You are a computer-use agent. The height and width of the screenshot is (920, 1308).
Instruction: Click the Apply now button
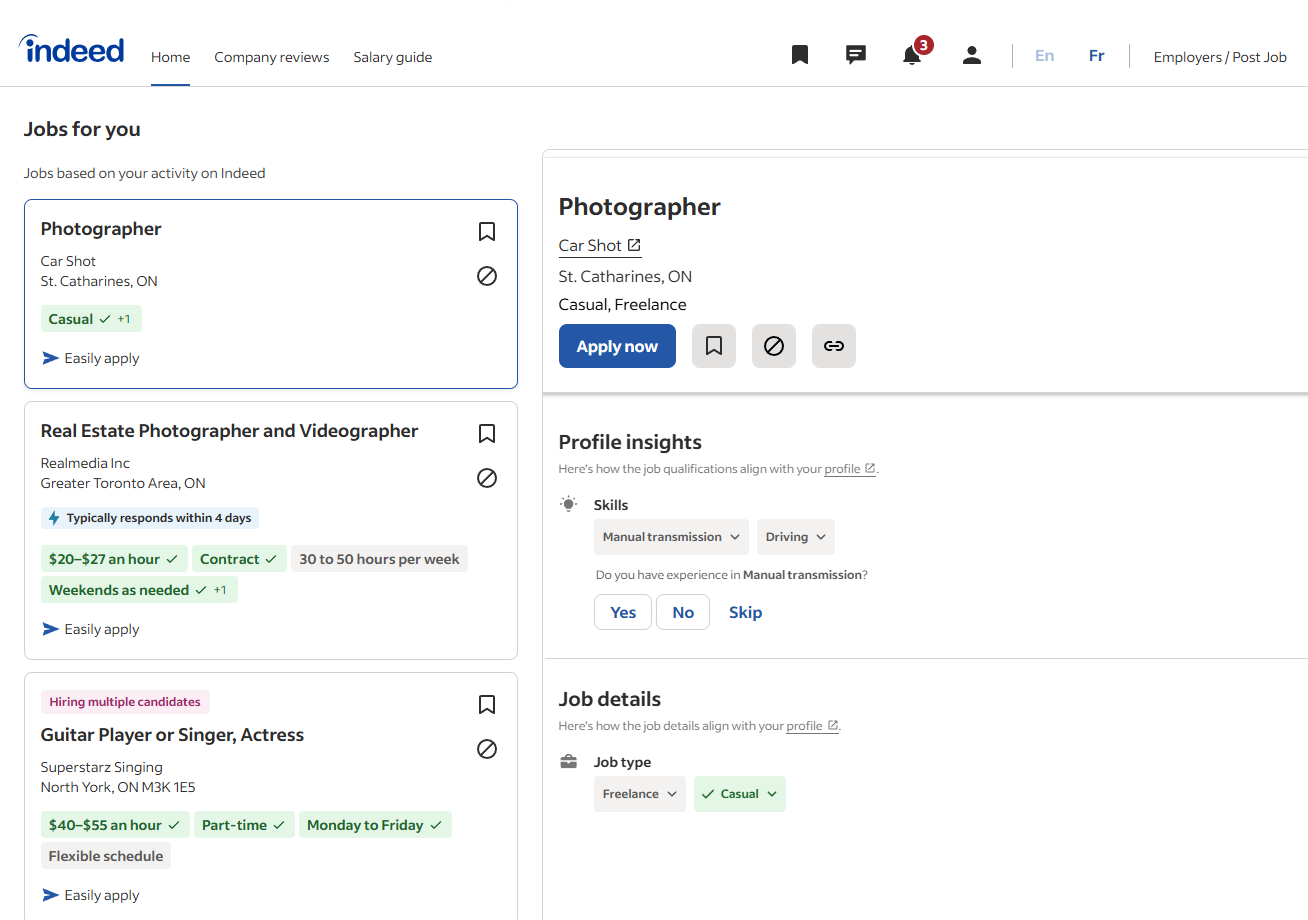click(x=617, y=346)
